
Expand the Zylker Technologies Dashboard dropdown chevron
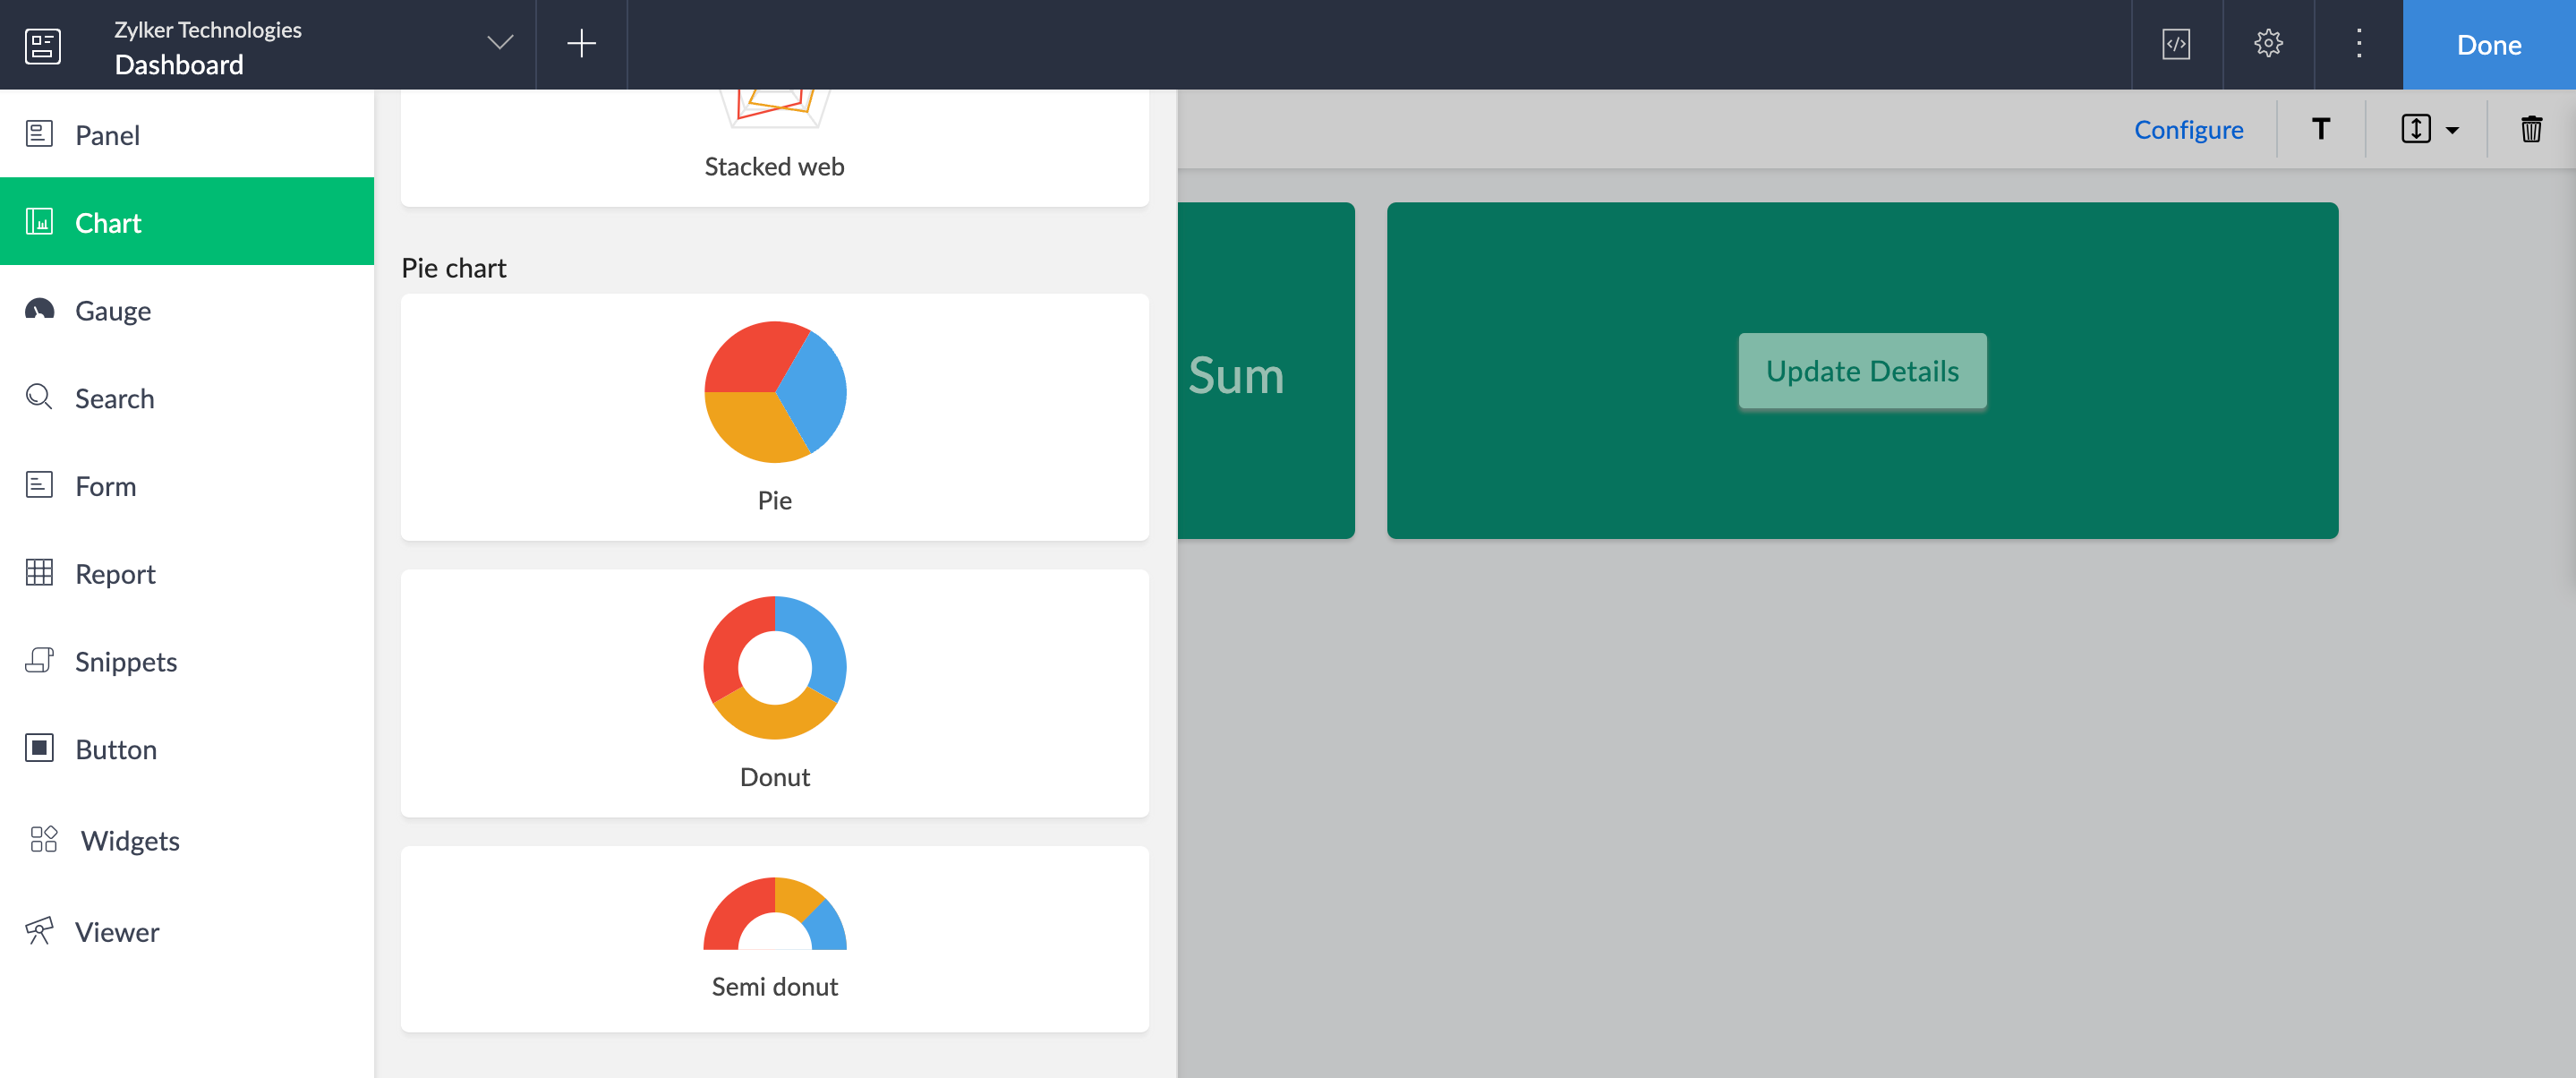point(499,43)
